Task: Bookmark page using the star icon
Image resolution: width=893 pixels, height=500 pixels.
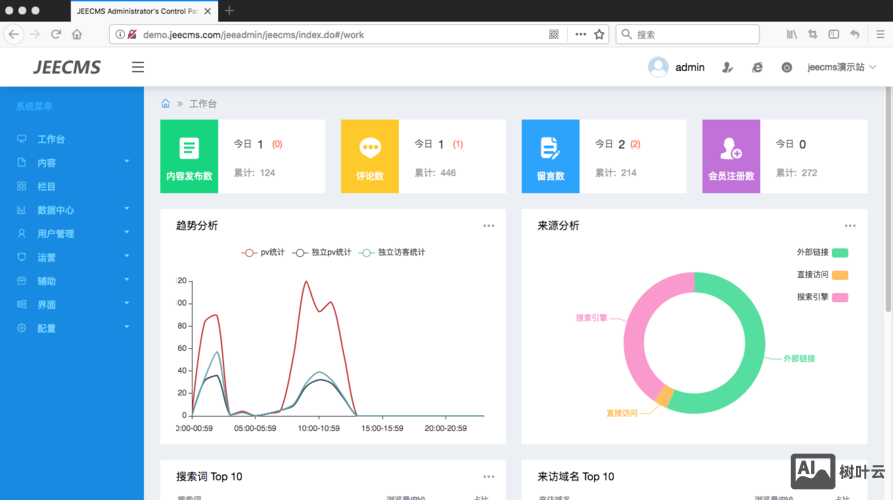Action: (x=600, y=34)
